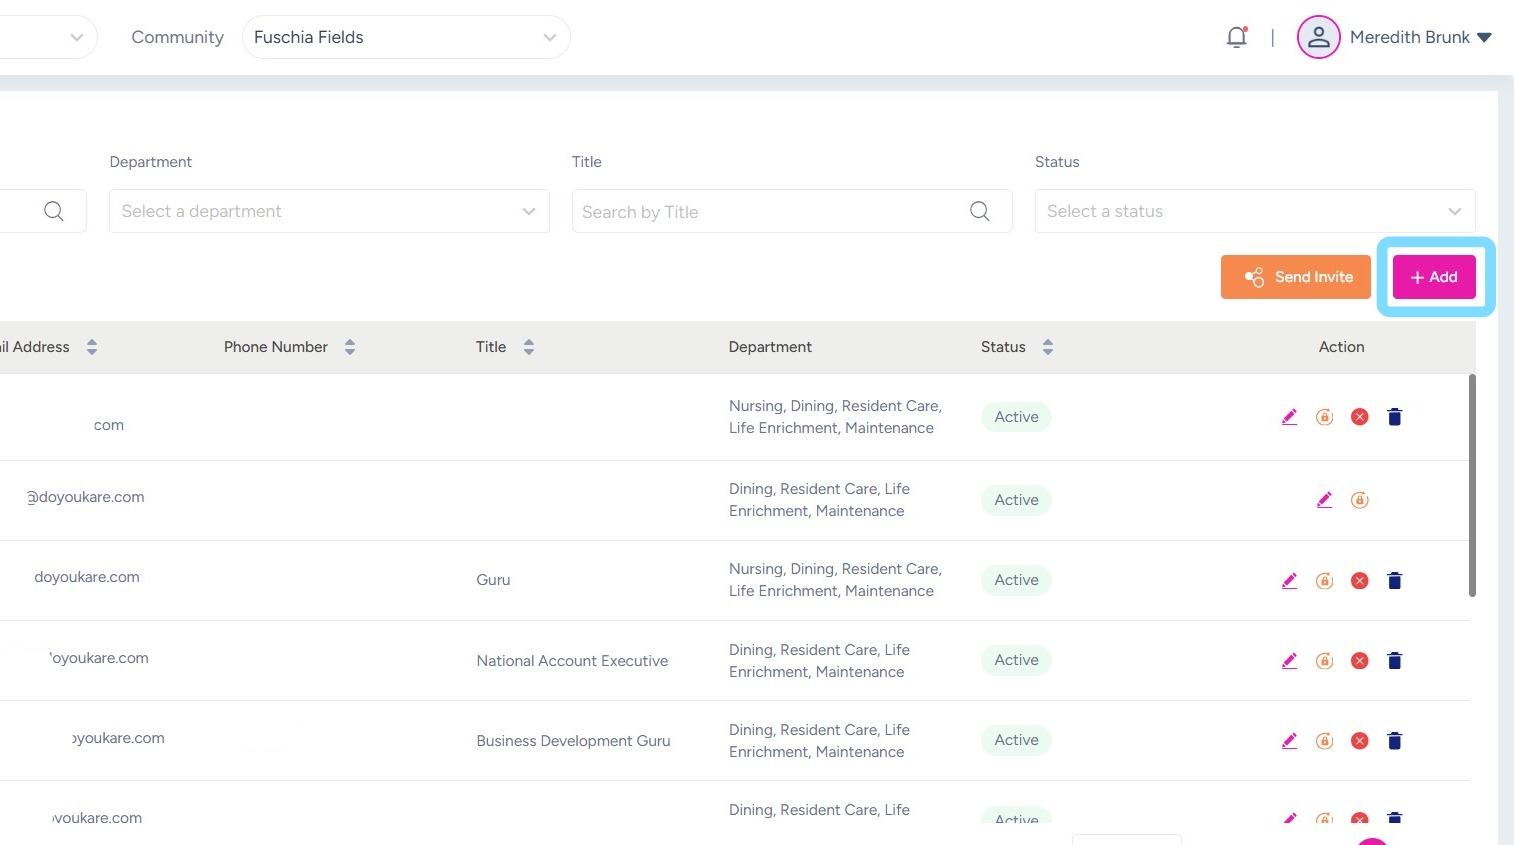Click the search magnifier in the Title field
1514x845 pixels.
point(980,211)
